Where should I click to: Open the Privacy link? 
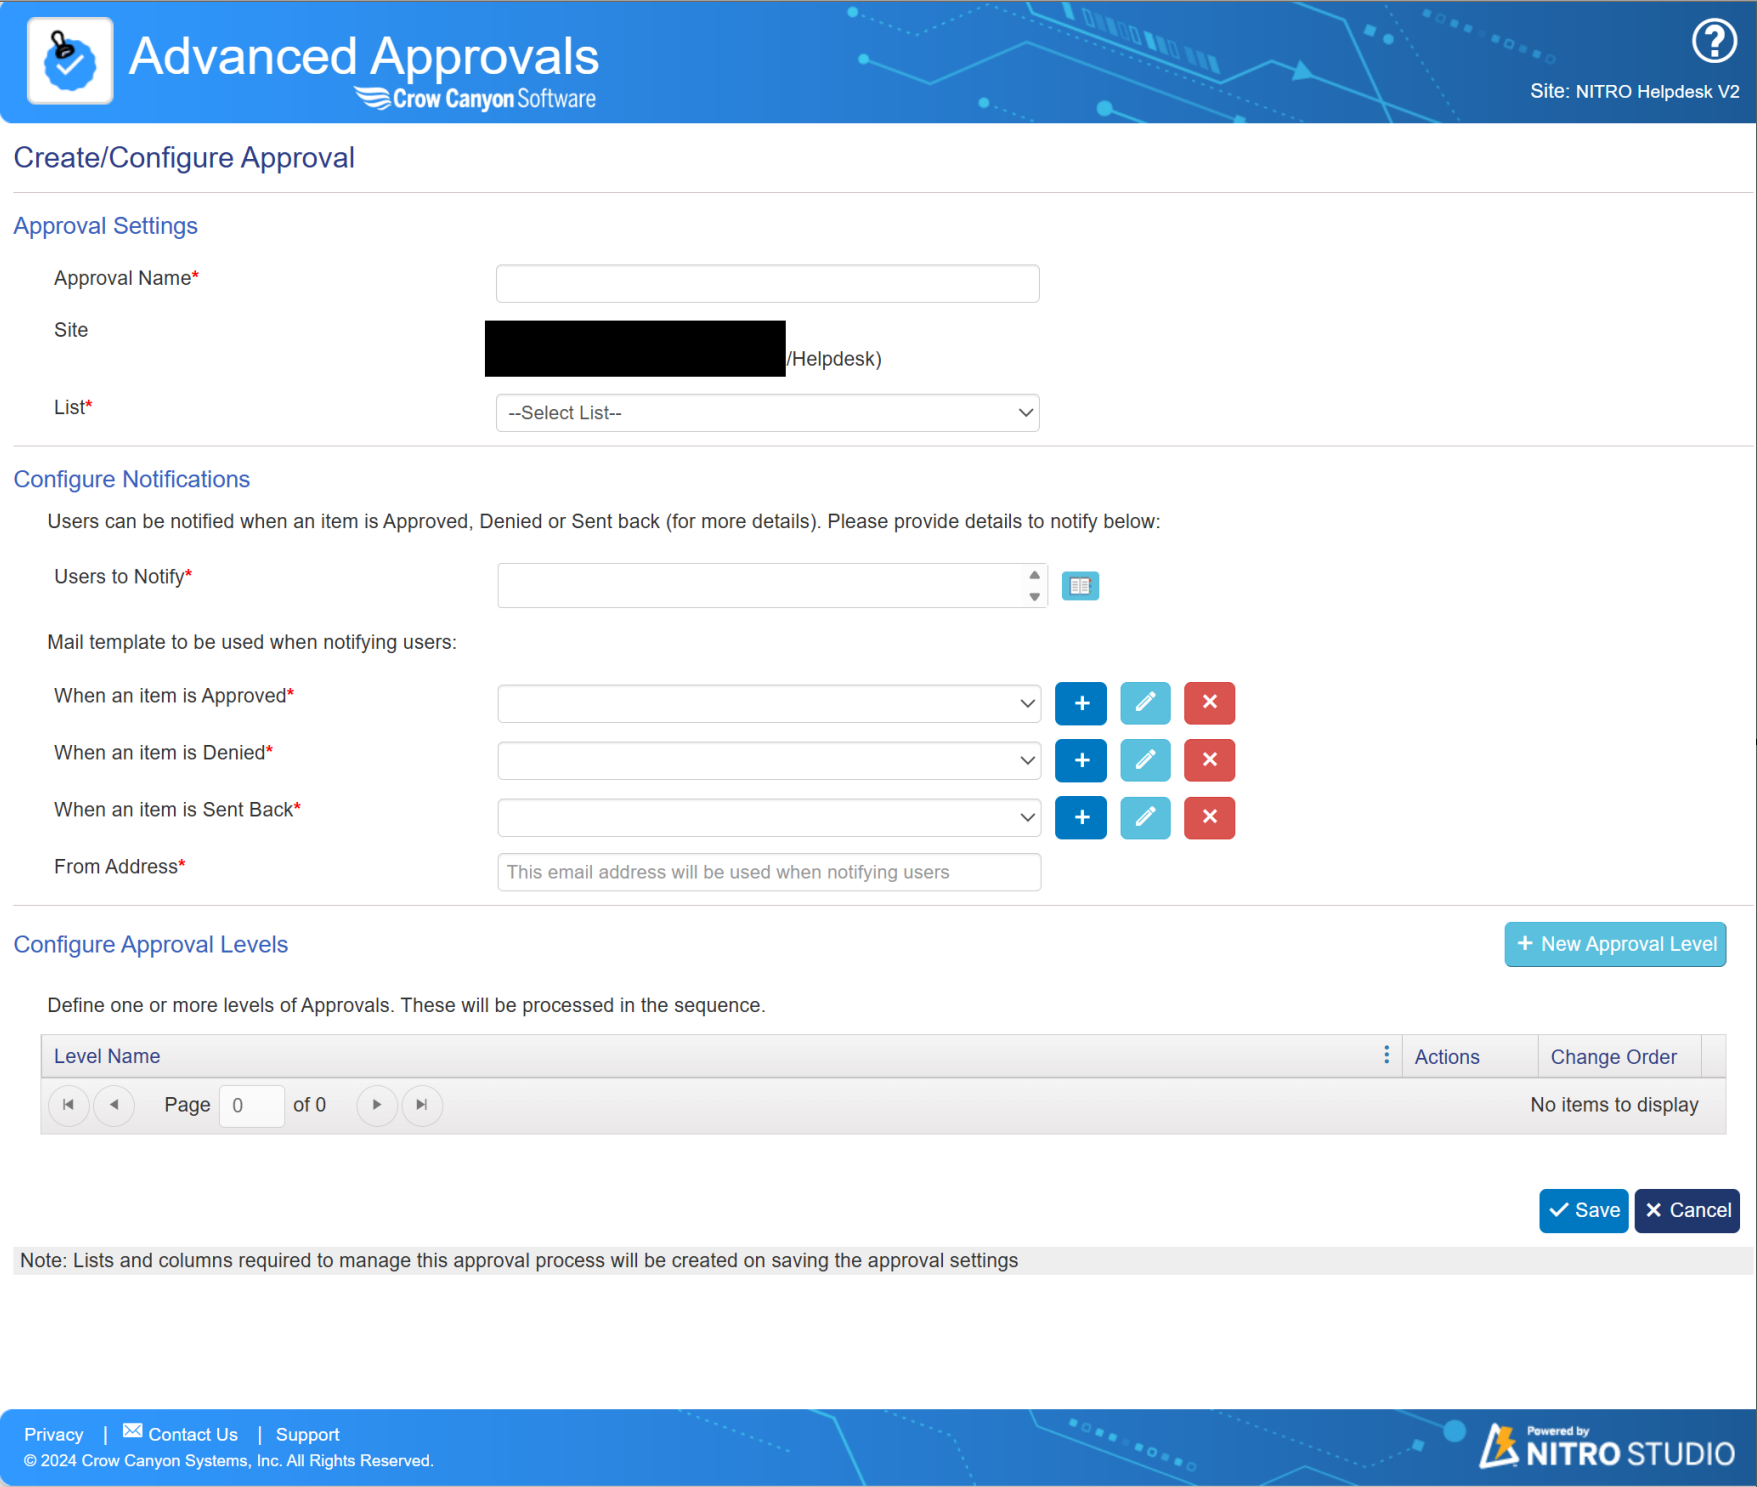pyautogui.click(x=54, y=1434)
